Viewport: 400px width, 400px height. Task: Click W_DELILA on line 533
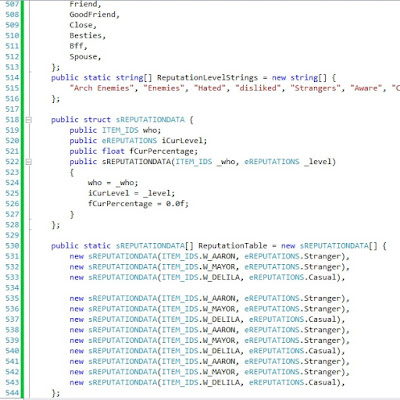click(x=221, y=278)
